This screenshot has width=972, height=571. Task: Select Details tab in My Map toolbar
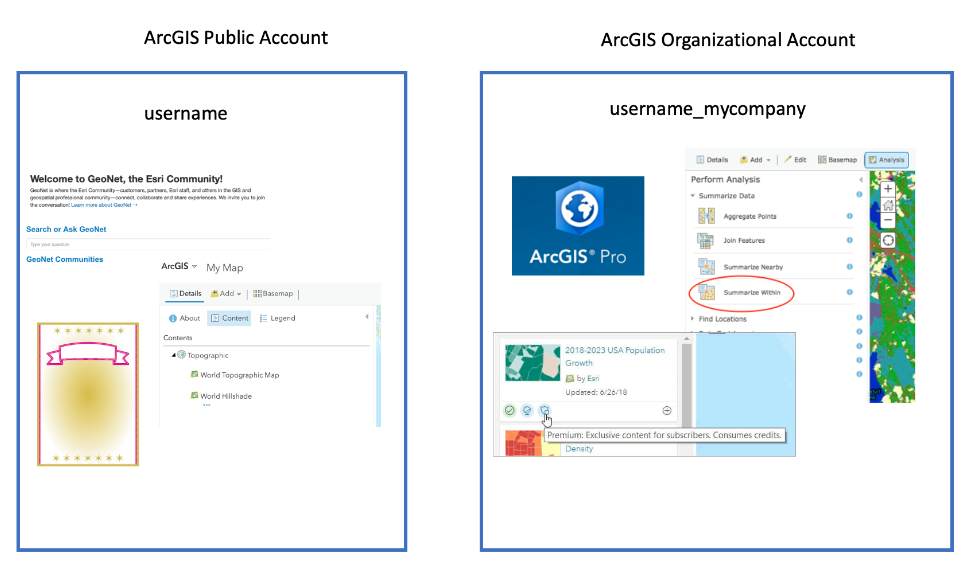coord(186,294)
